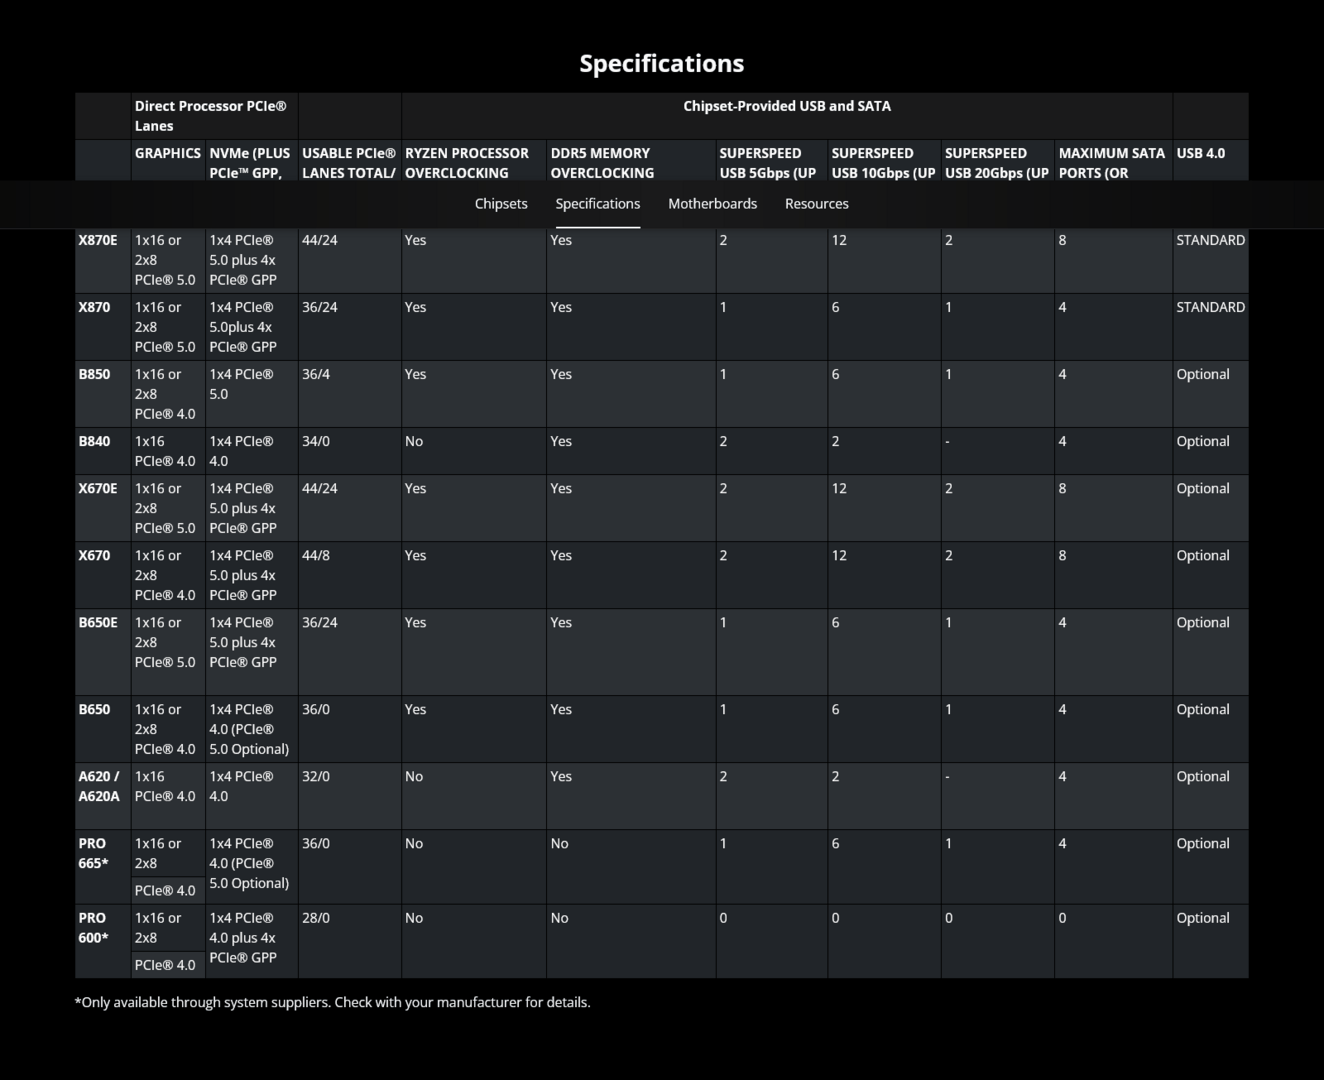Select the Specifications tab

point(597,204)
